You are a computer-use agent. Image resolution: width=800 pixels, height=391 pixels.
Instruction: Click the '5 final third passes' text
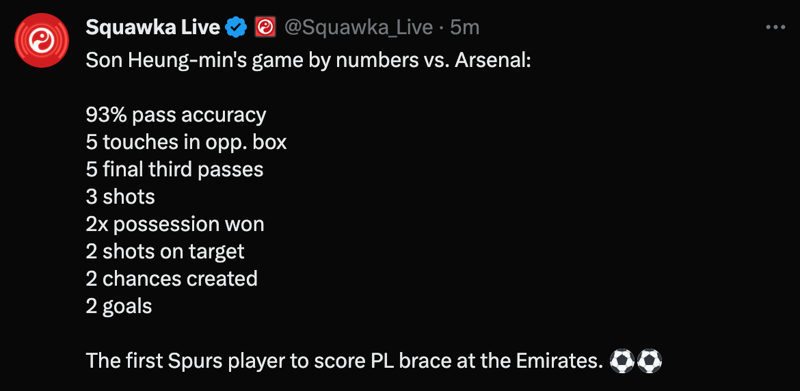[174, 169]
